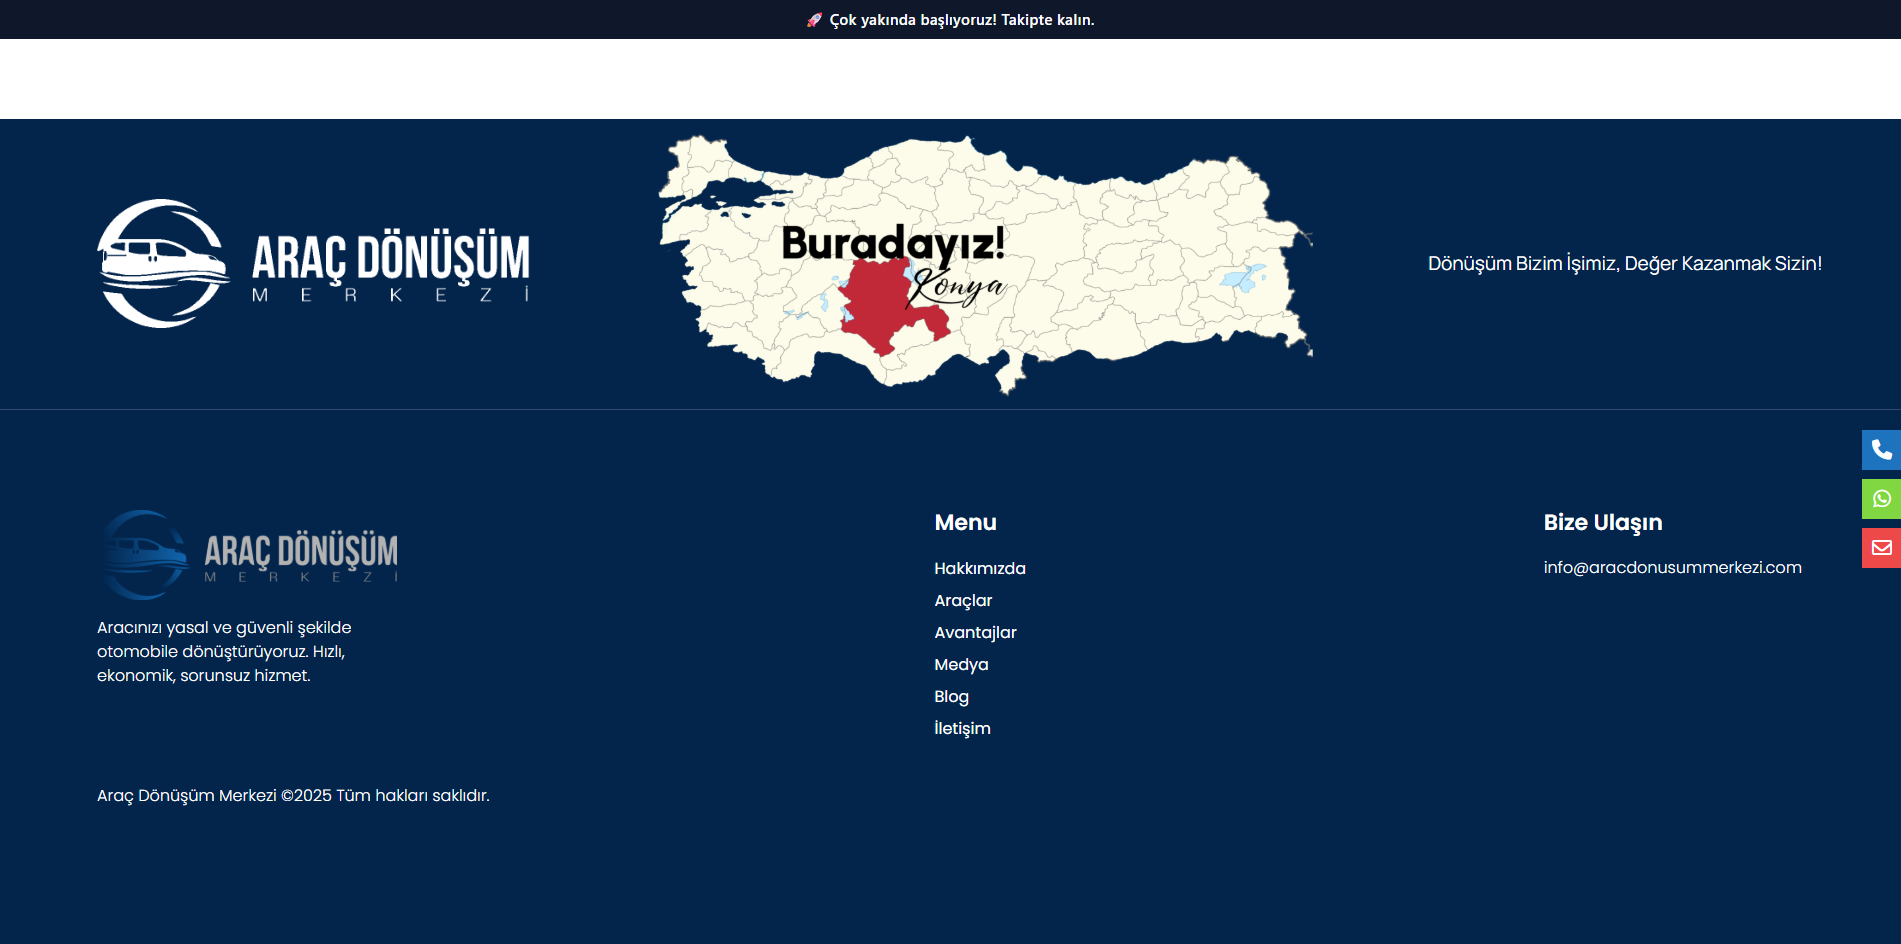Open the green WhatsApp chat icon
1901x944 pixels.
pyautogui.click(x=1881, y=499)
